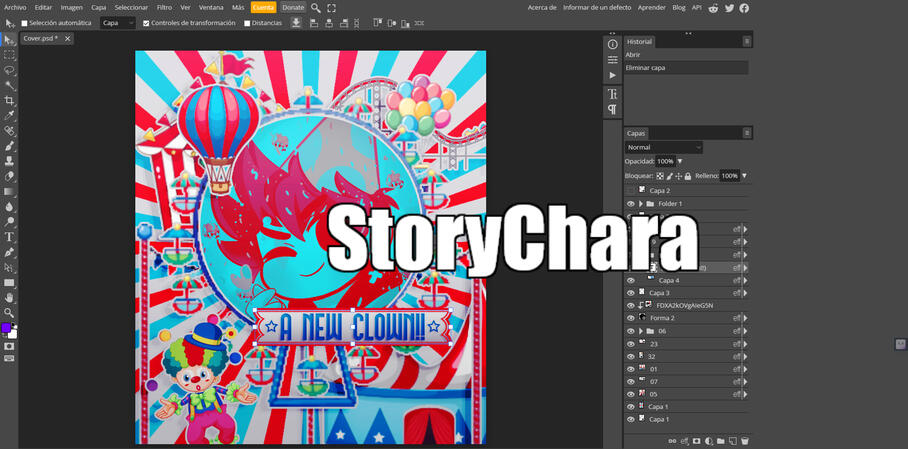The width and height of the screenshot is (908, 449).
Task: Click the purple foreground color swatch
Action: (x=6, y=328)
